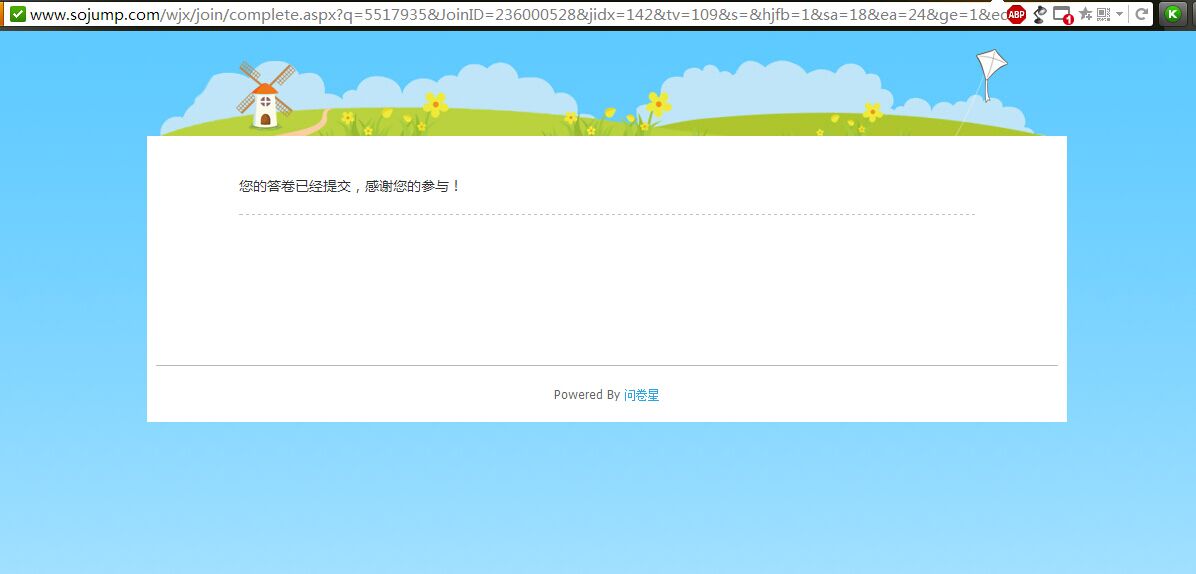Click the desk lamp icon in address bar

pyautogui.click(x=1040, y=14)
